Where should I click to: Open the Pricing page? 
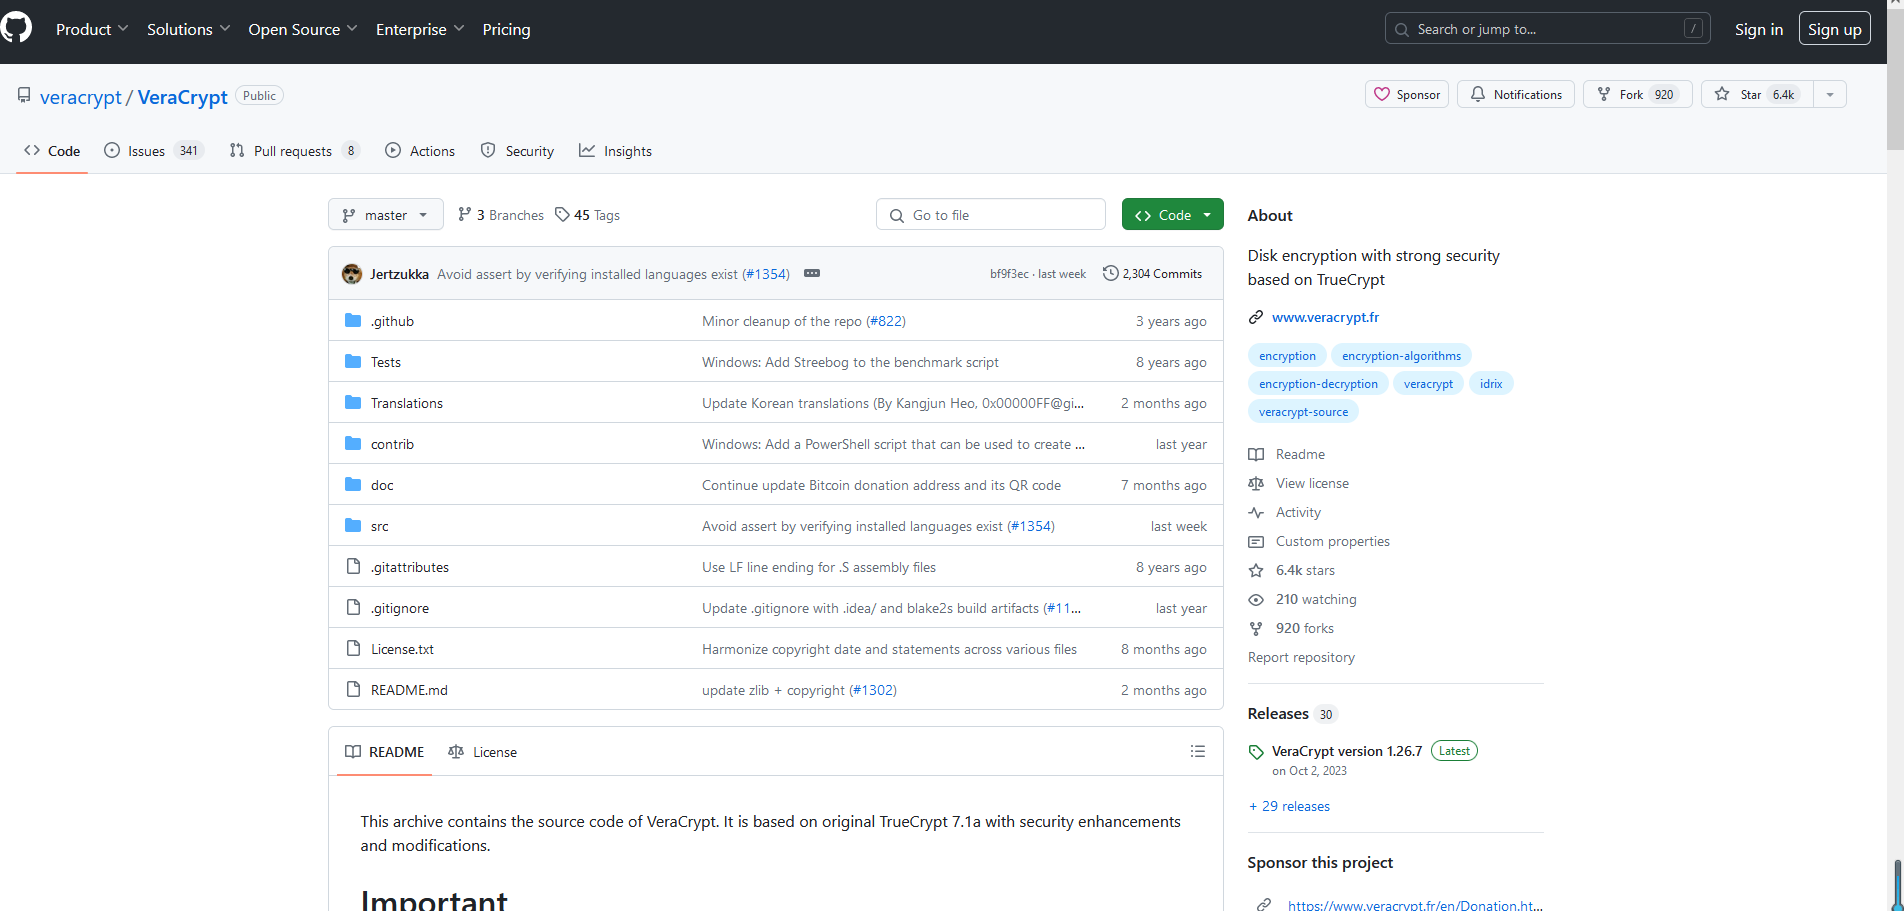pyautogui.click(x=506, y=29)
